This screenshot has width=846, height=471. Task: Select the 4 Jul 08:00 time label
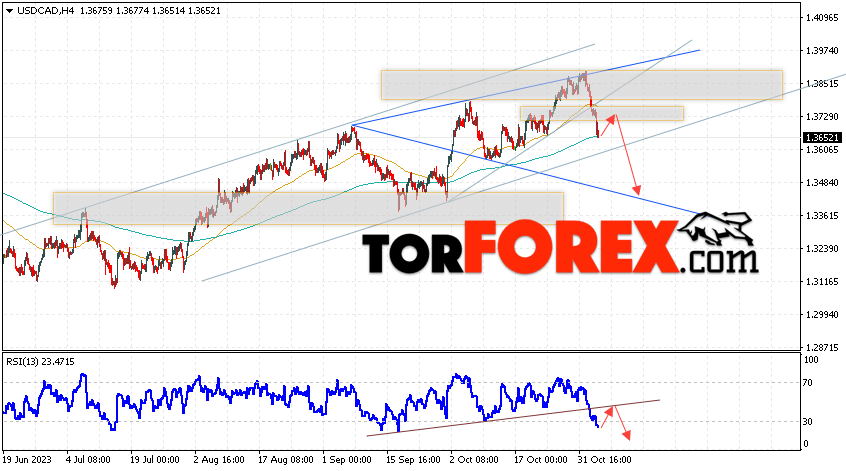tap(88, 460)
